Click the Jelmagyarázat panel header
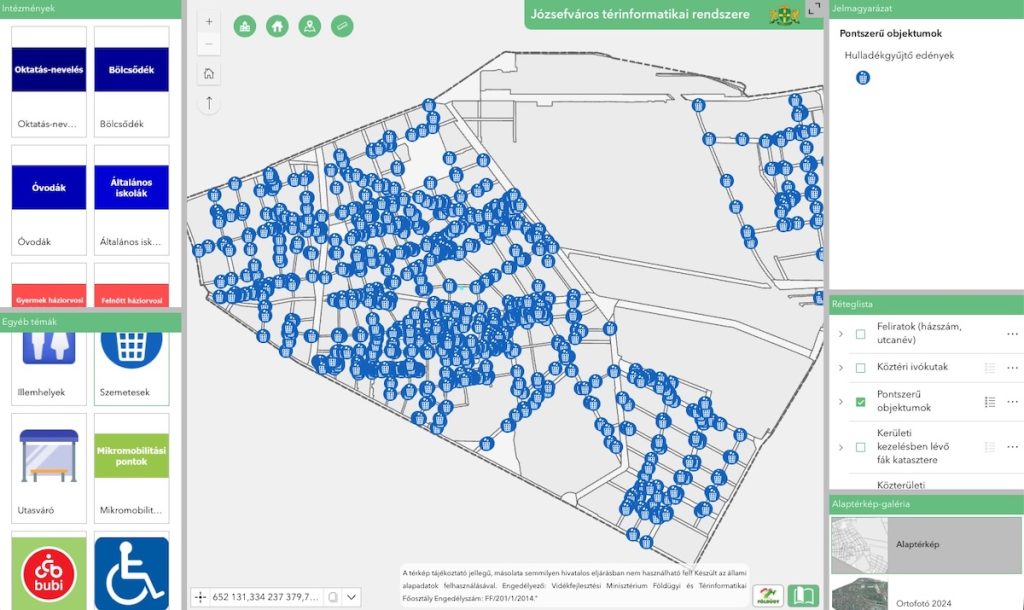Screen dimensions: 1024x610 click(x=926, y=8)
